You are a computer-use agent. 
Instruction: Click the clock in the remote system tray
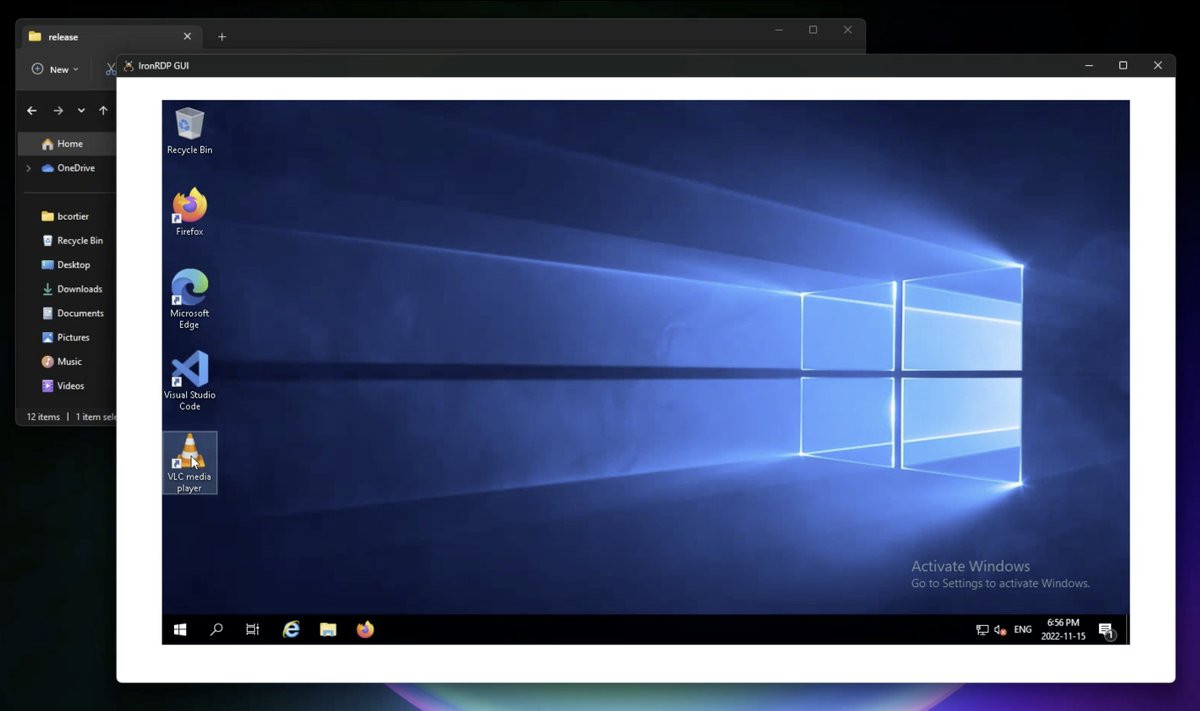click(x=1063, y=629)
